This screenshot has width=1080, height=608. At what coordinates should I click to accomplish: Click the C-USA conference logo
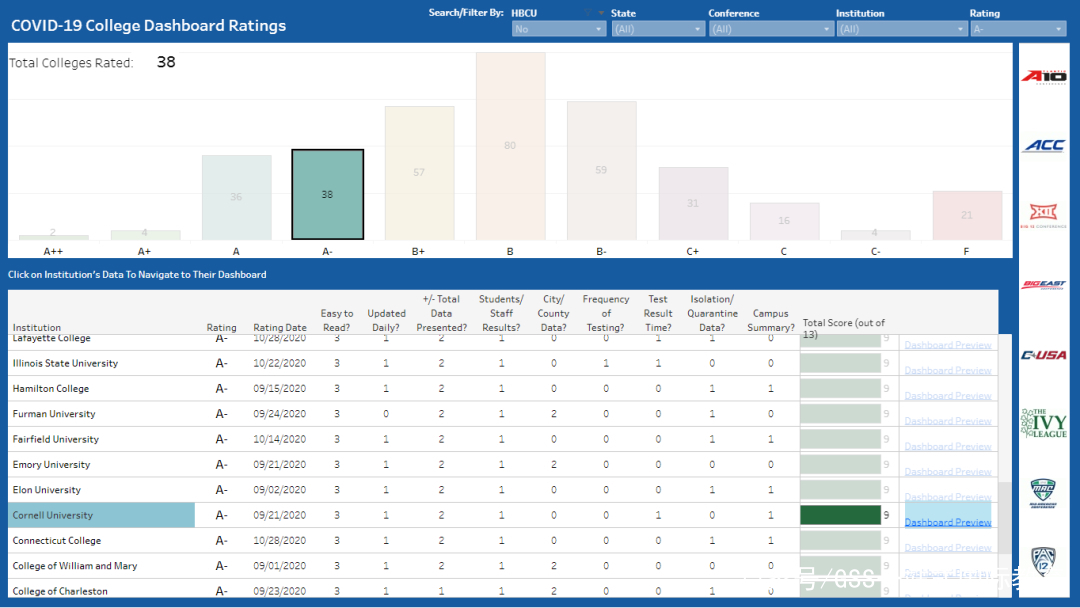pos(1043,355)
